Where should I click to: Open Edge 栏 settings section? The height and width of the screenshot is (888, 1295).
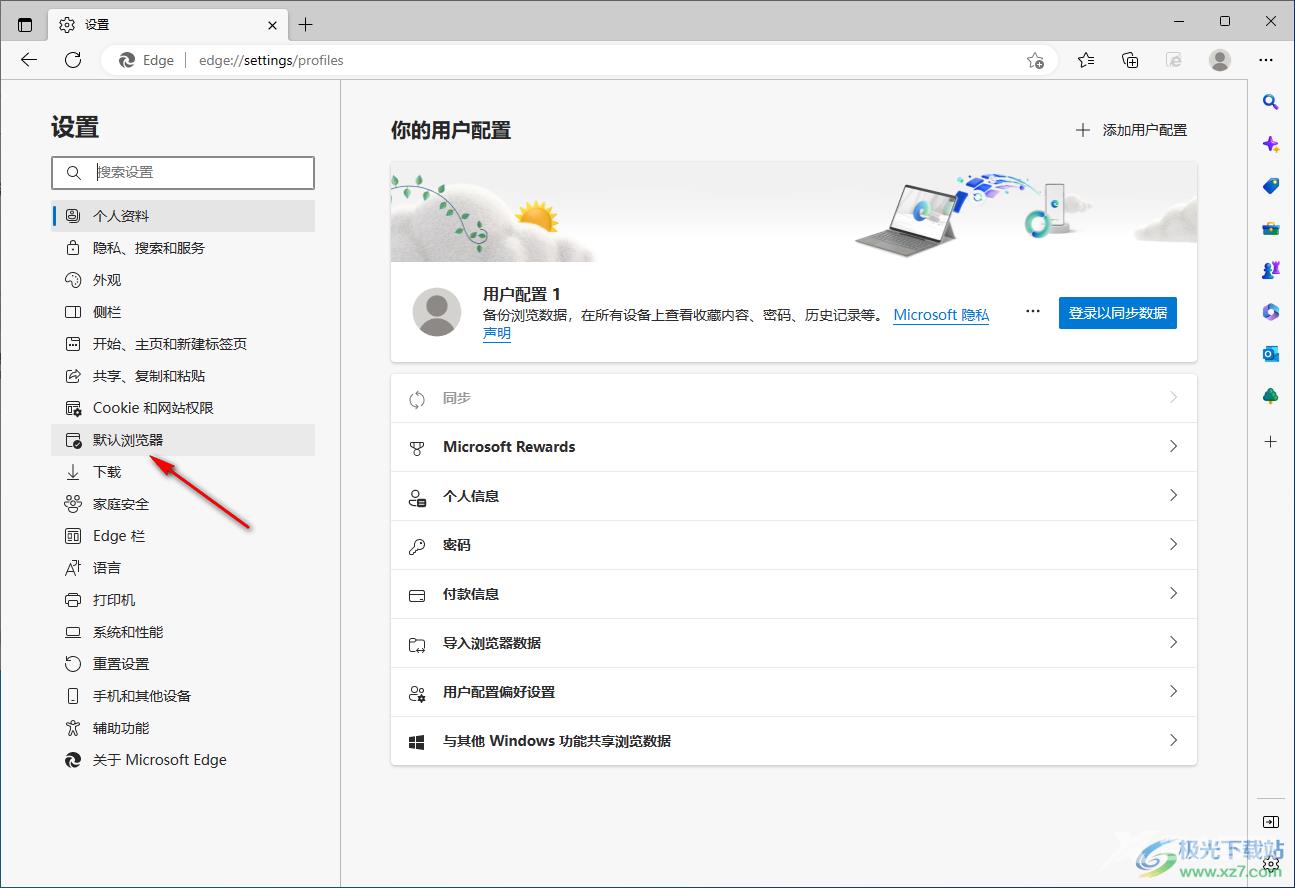coord(183,536)
